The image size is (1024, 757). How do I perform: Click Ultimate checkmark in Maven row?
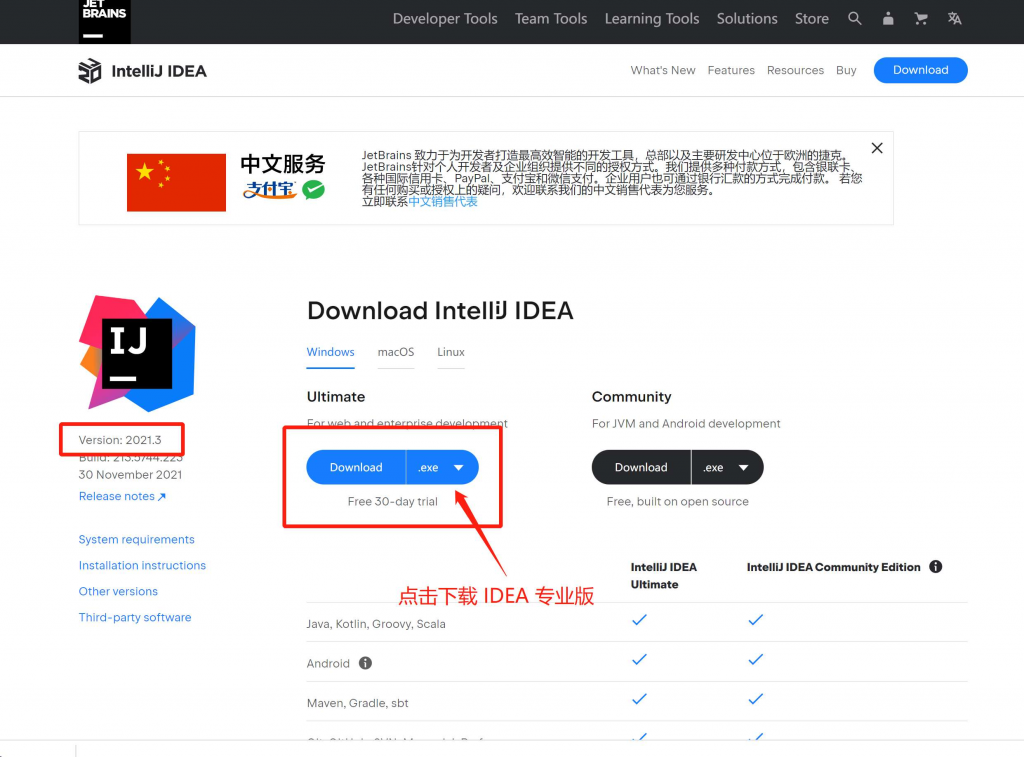(x=639, y=699)
